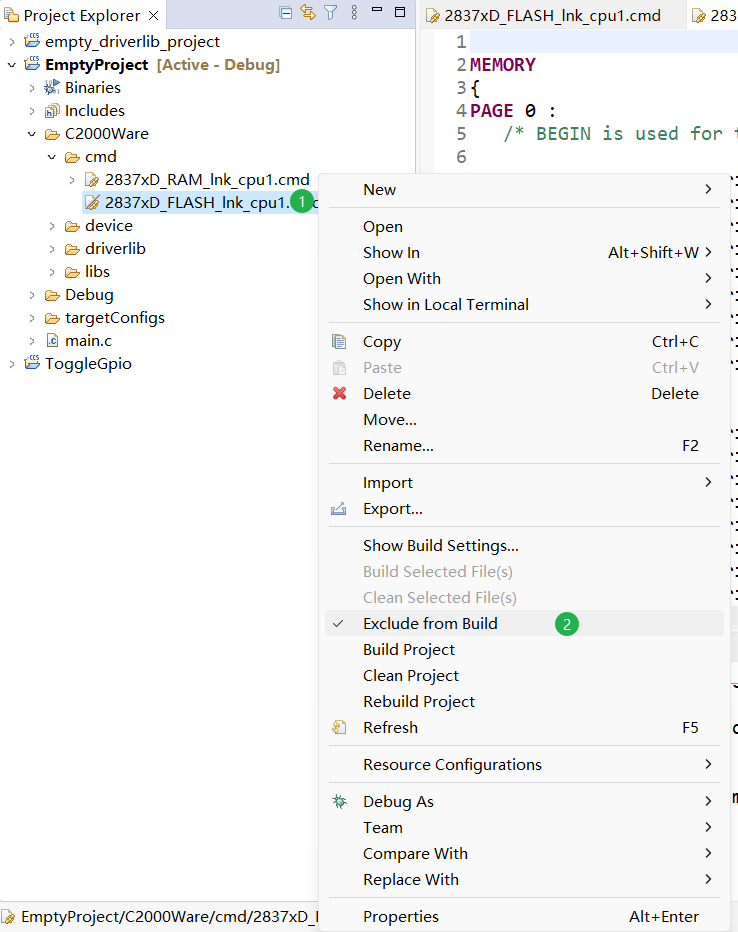The height and width of the screenshot is (932, 738).
Task: Expand the driverlib folder
Action: pyautogui.click(x=52, y=249)
